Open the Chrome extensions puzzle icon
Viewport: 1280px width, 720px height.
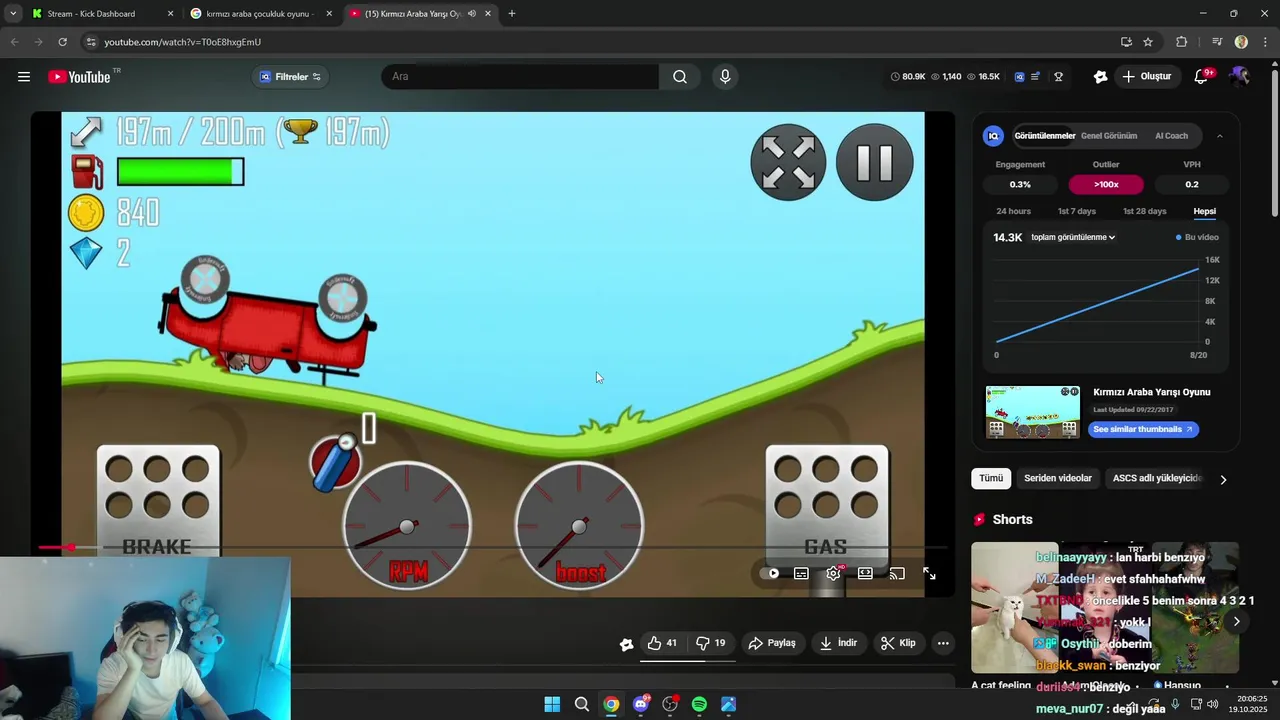coord(1182,42)
